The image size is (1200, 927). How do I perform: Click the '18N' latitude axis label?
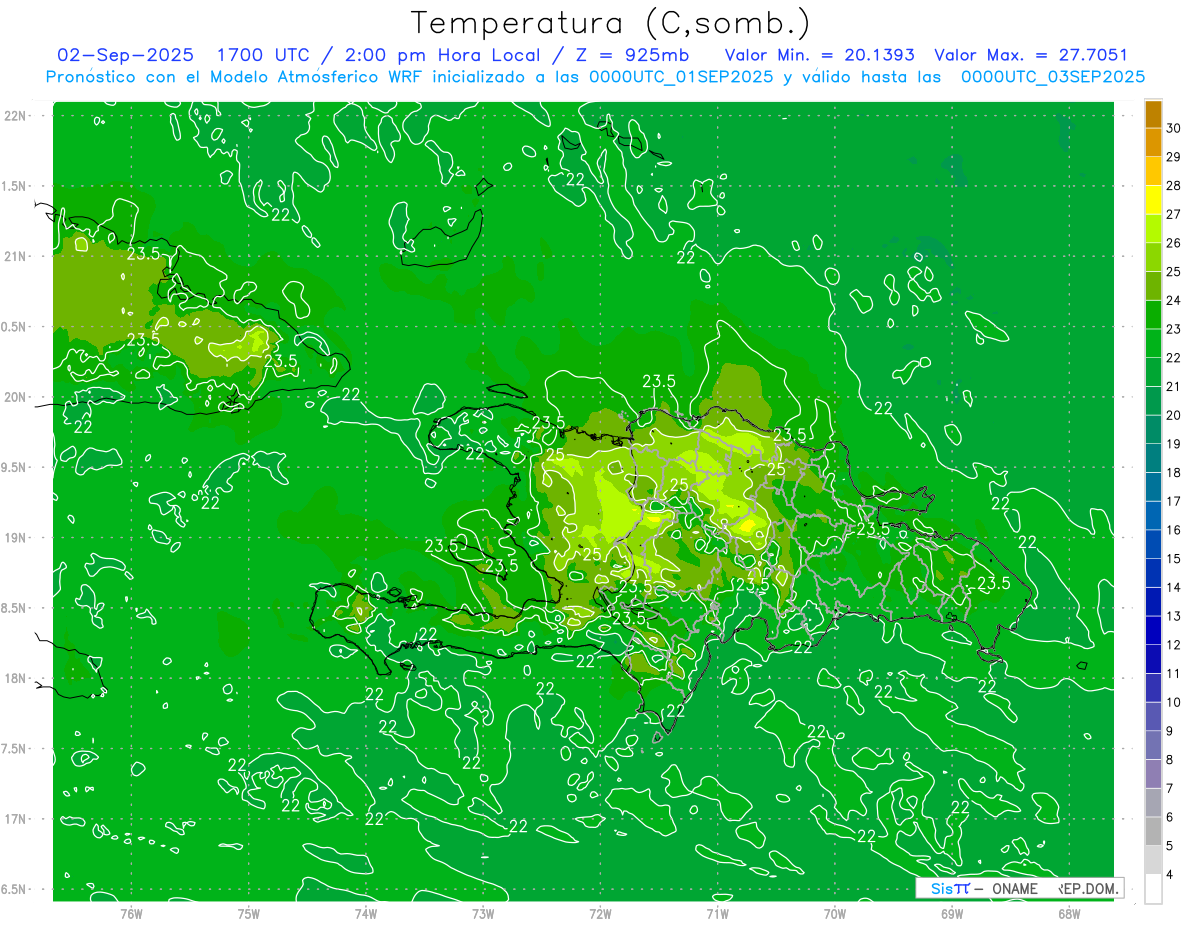16,678
